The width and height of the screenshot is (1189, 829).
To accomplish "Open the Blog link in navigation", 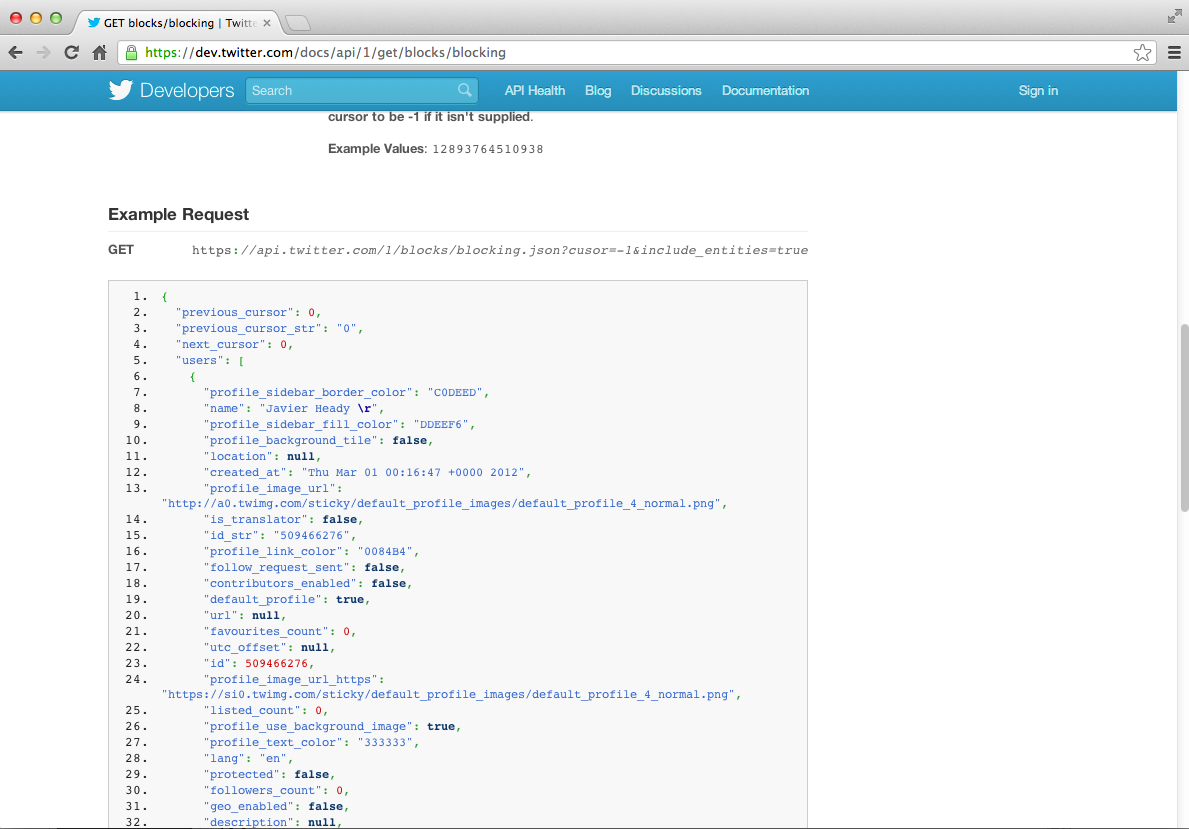I will (598, 90).
